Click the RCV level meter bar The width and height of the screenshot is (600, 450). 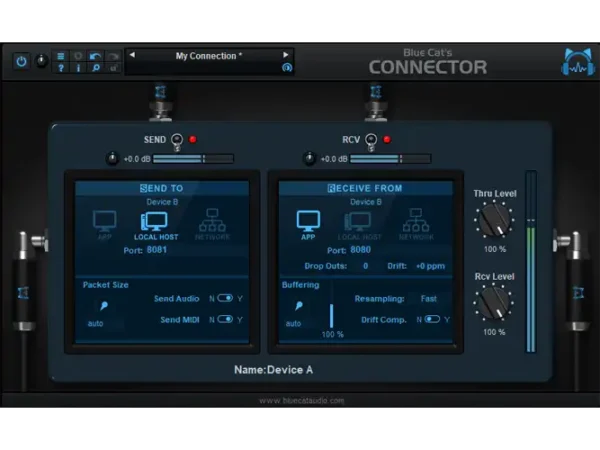click(x=390, y=158)
